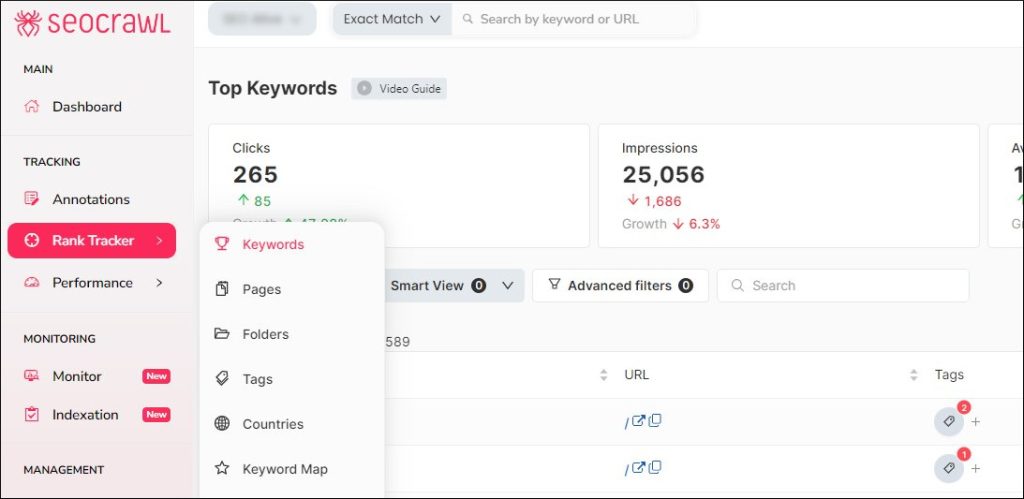Click the first row's URL slash link
Image resolution: width=1024 pixels, height=499 pixels.
click(x=626, y=423)
